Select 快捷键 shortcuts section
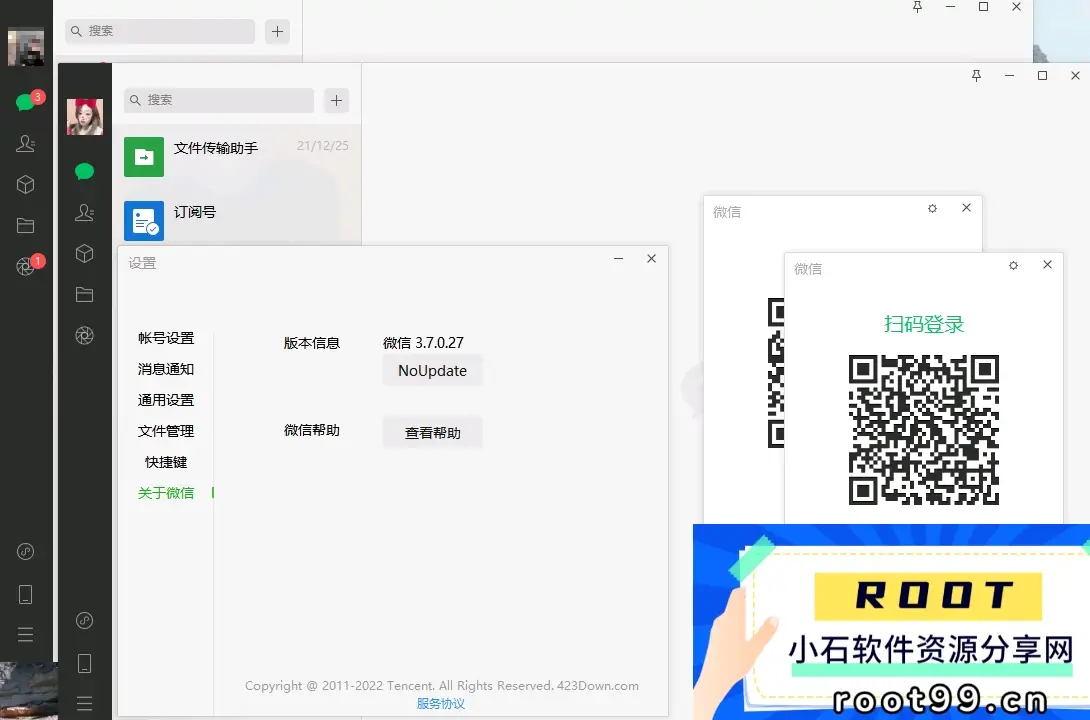Screen dimensions: 1090x720 166,462
